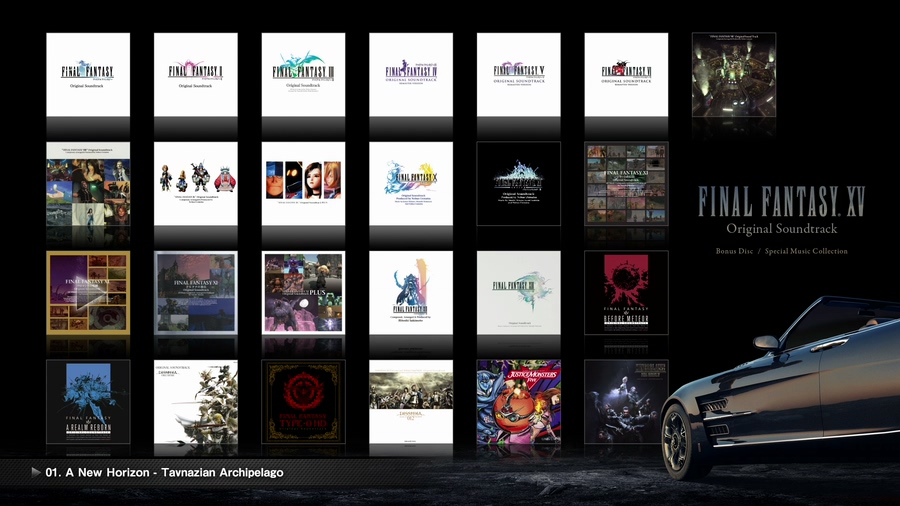Open the Final Fantasy V soundtrack cover
Image resolution: width=900 pixels, height=506 pixels.
tap(518, 75)
